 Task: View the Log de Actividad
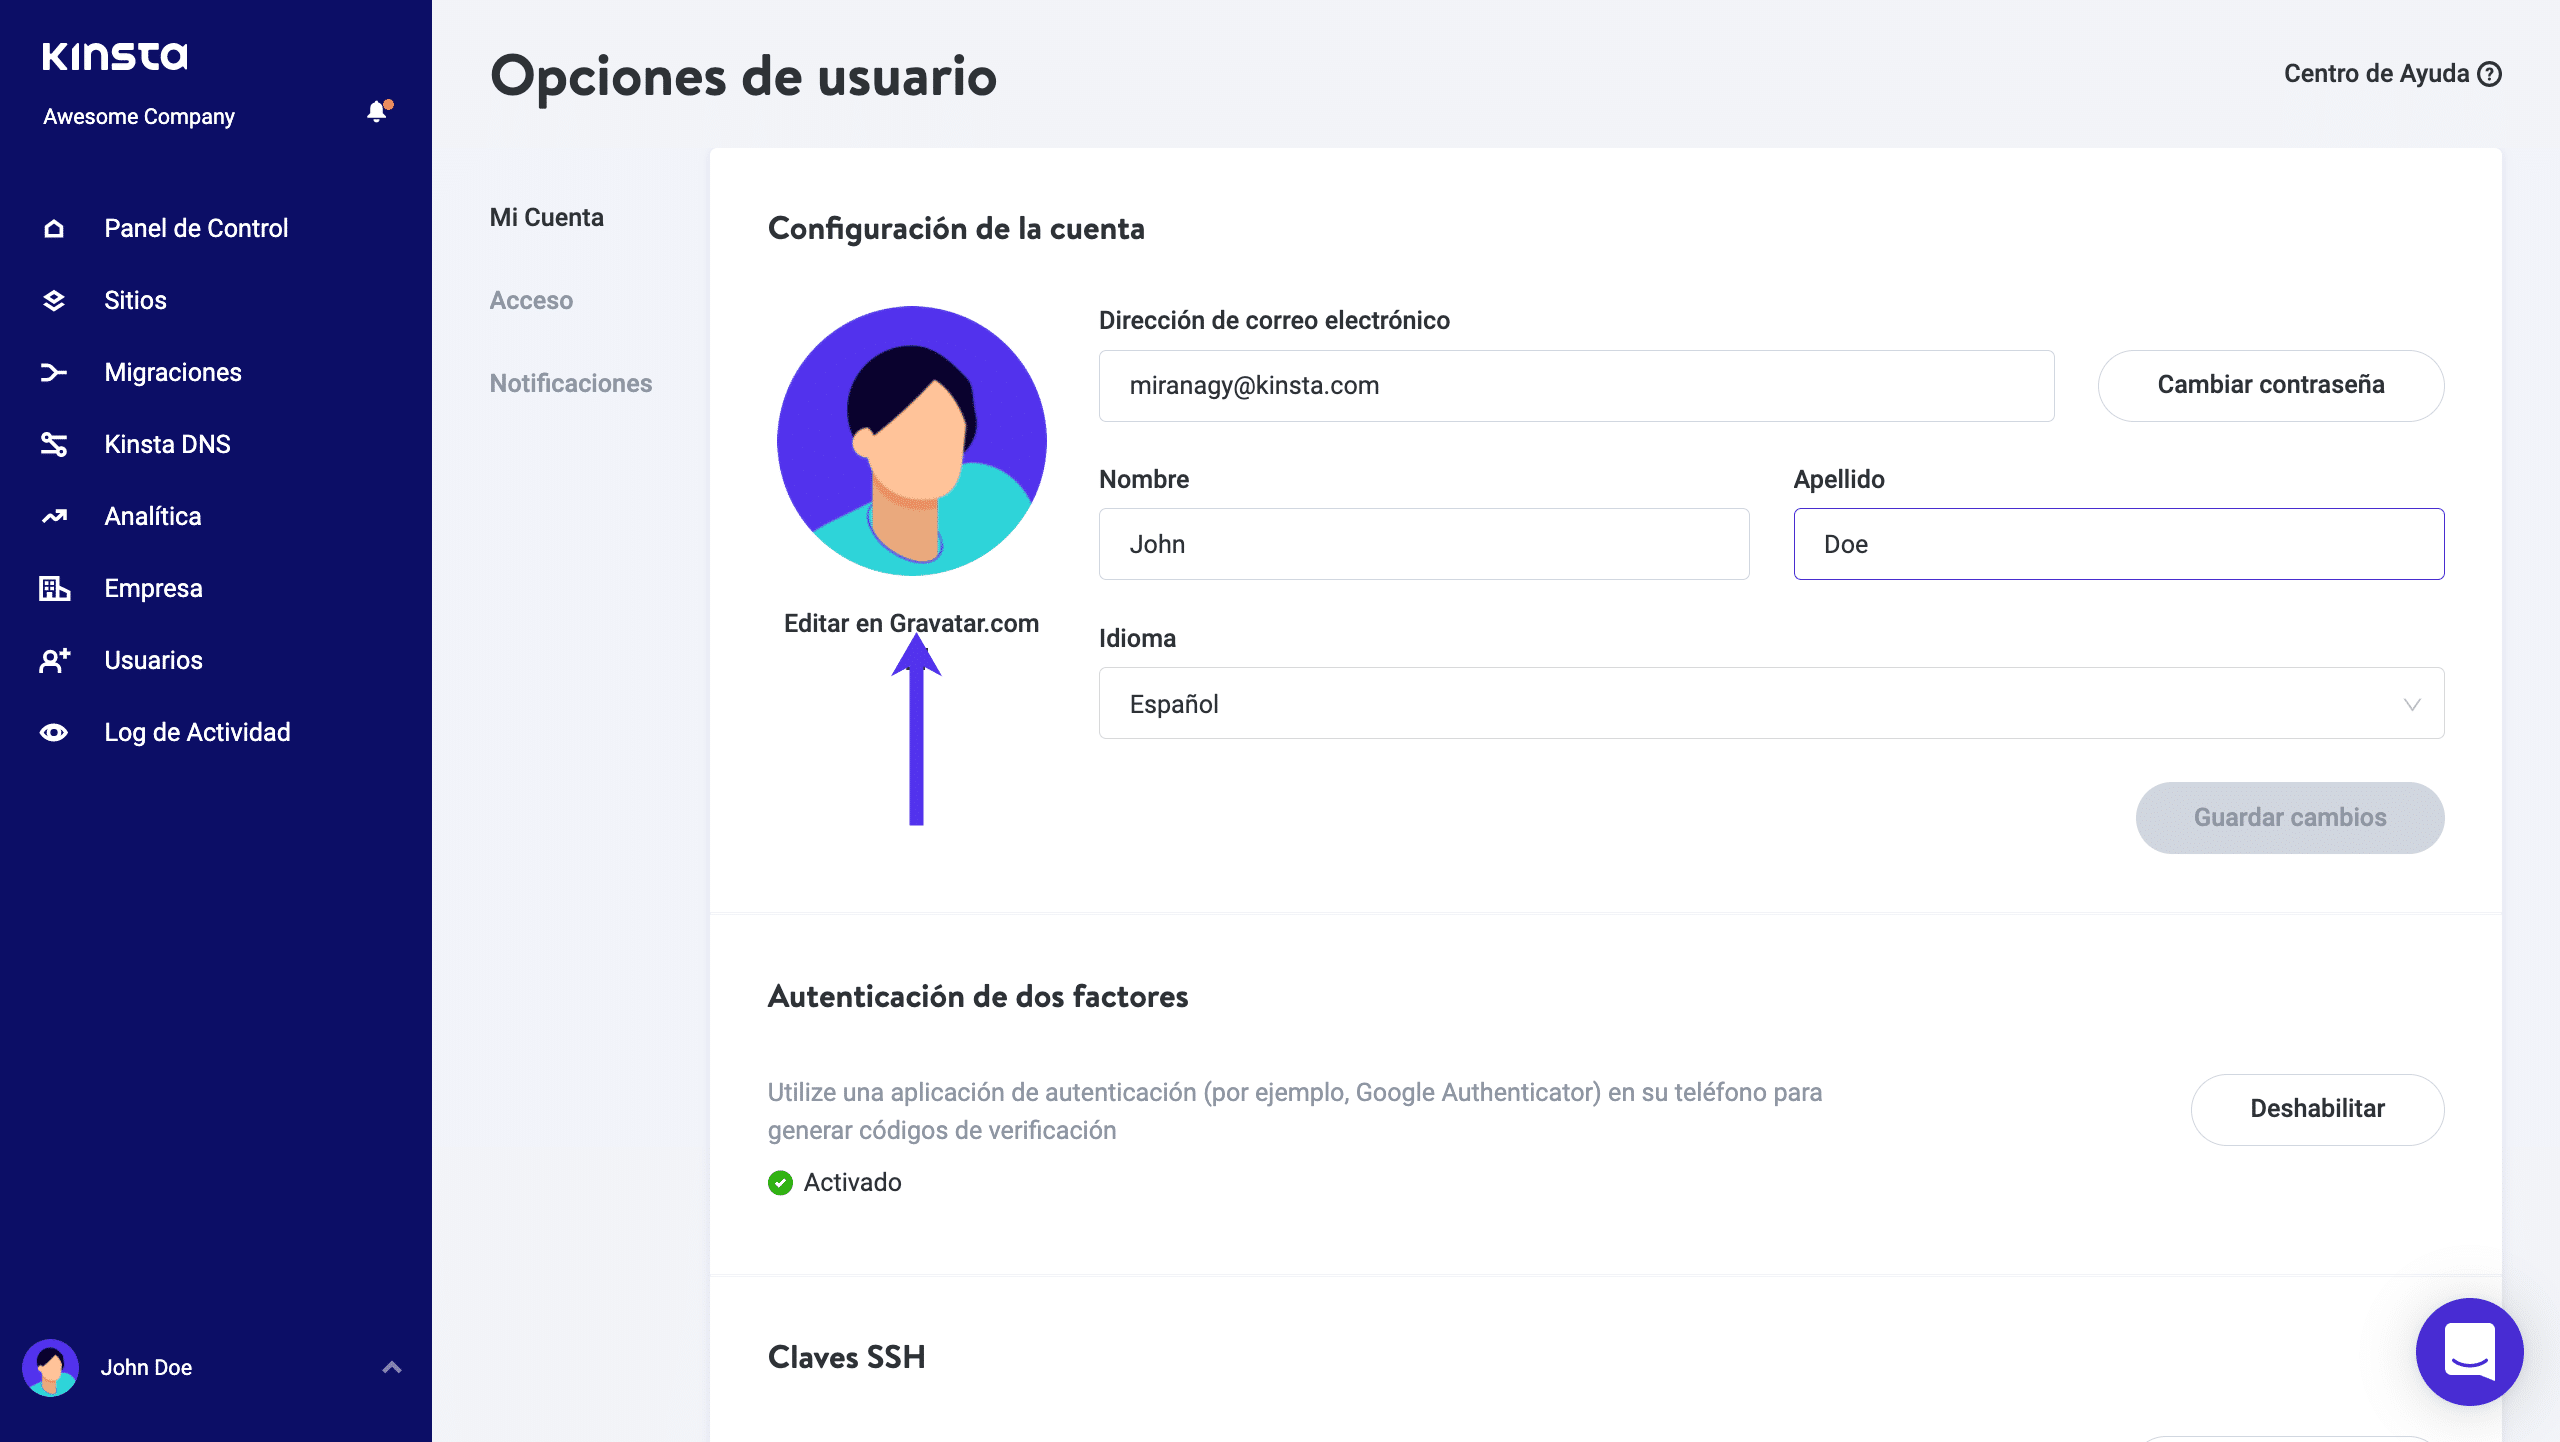pyautogui.click(x=196, y=732)
